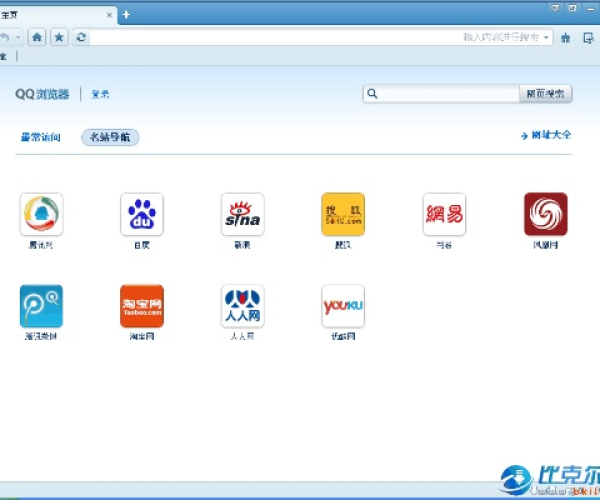Click the web search 网页搜索 button

545,94
